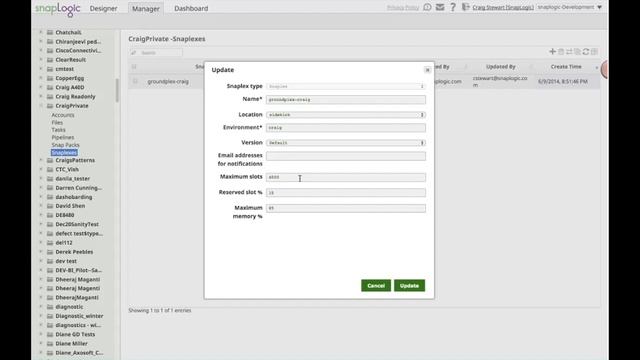Click the folder icon for dev test
The width and height of the screenshot is (640, 360).
[x=50, y=261]
